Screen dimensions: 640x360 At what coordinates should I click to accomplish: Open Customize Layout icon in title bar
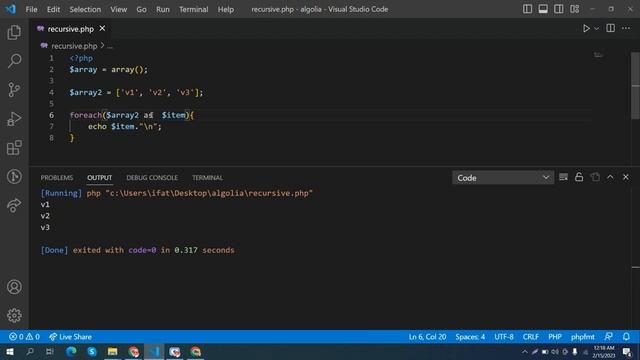tap(575, 9)
